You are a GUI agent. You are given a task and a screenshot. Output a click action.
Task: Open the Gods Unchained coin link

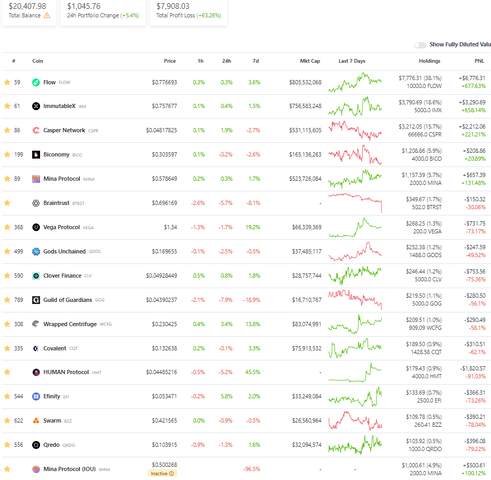point(65,252)
